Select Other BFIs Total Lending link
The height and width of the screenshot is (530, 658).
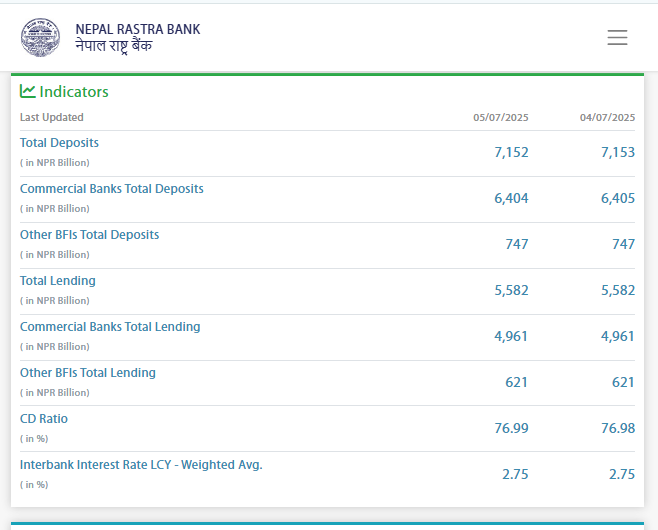tap(88, 373)
